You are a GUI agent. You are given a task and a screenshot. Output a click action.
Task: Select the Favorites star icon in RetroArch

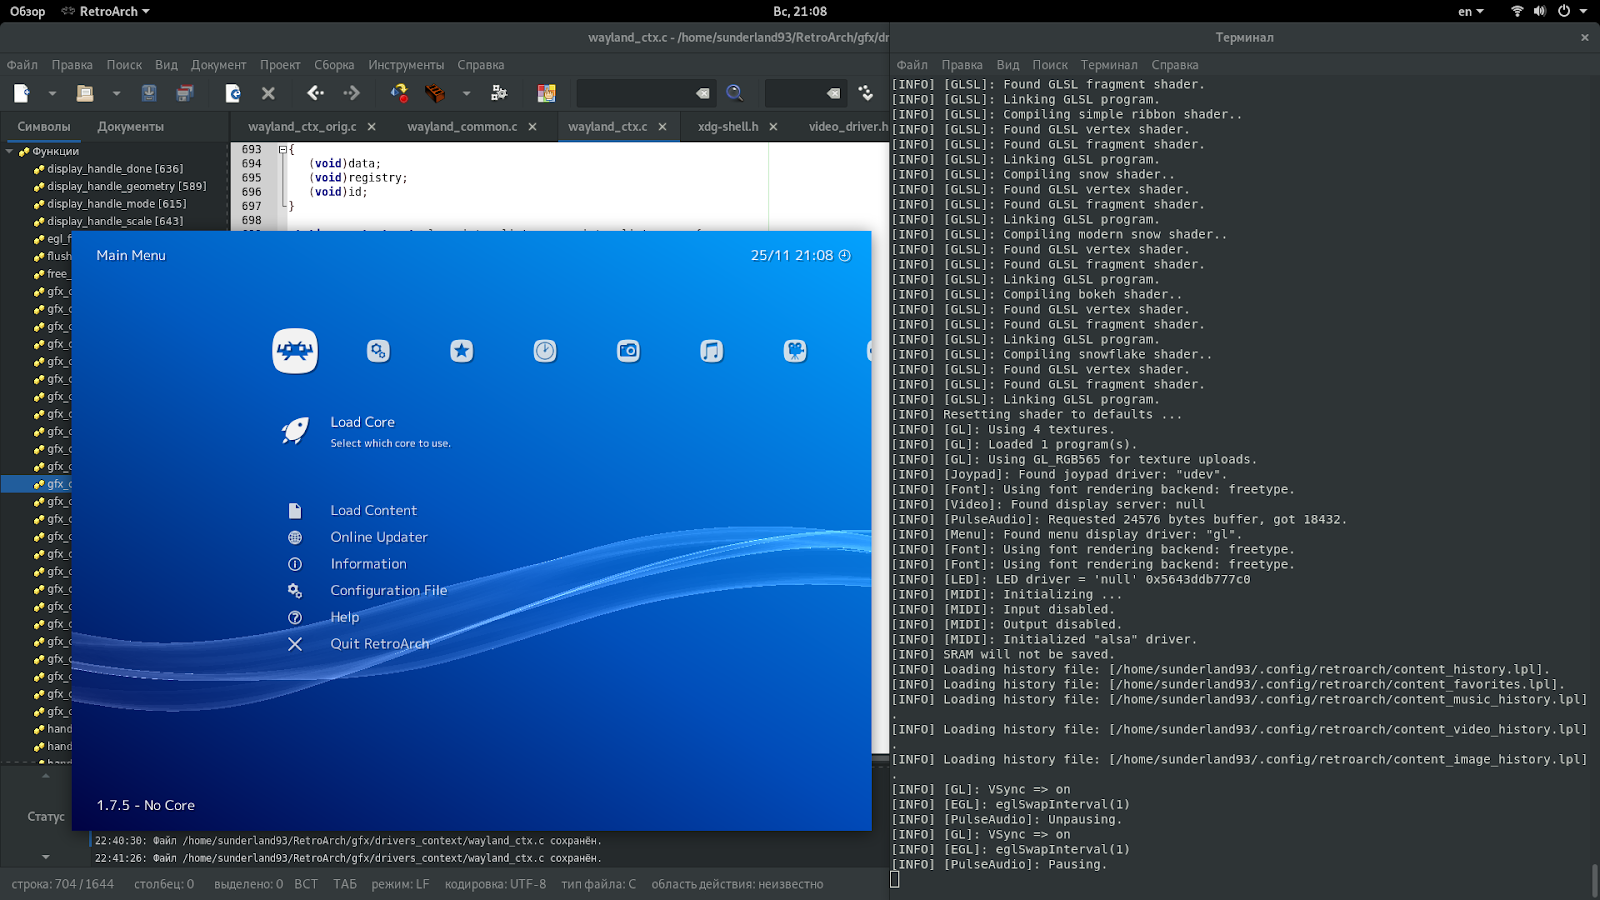(461, 351)
